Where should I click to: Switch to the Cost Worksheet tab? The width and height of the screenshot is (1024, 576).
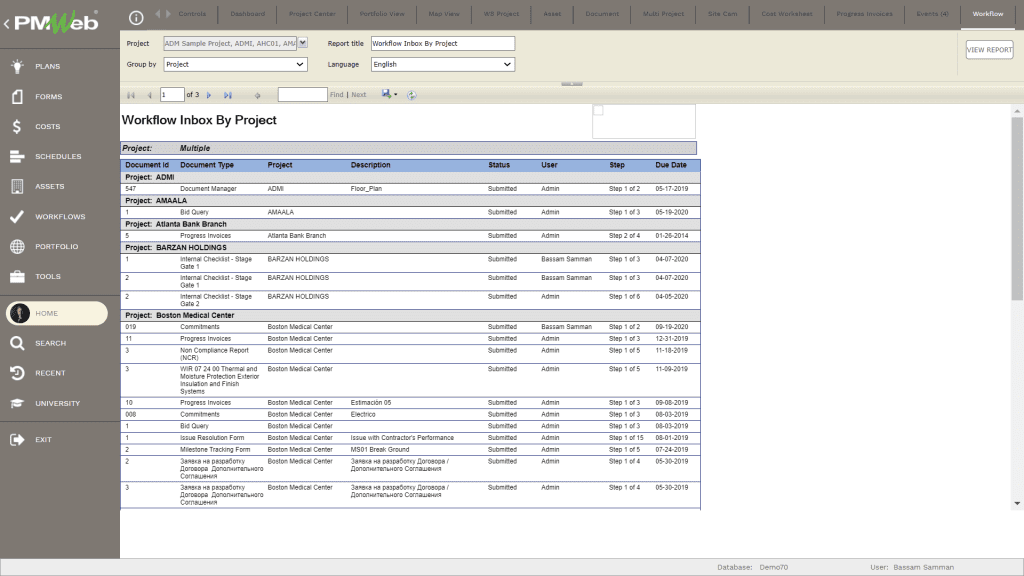tap(787, 14)
